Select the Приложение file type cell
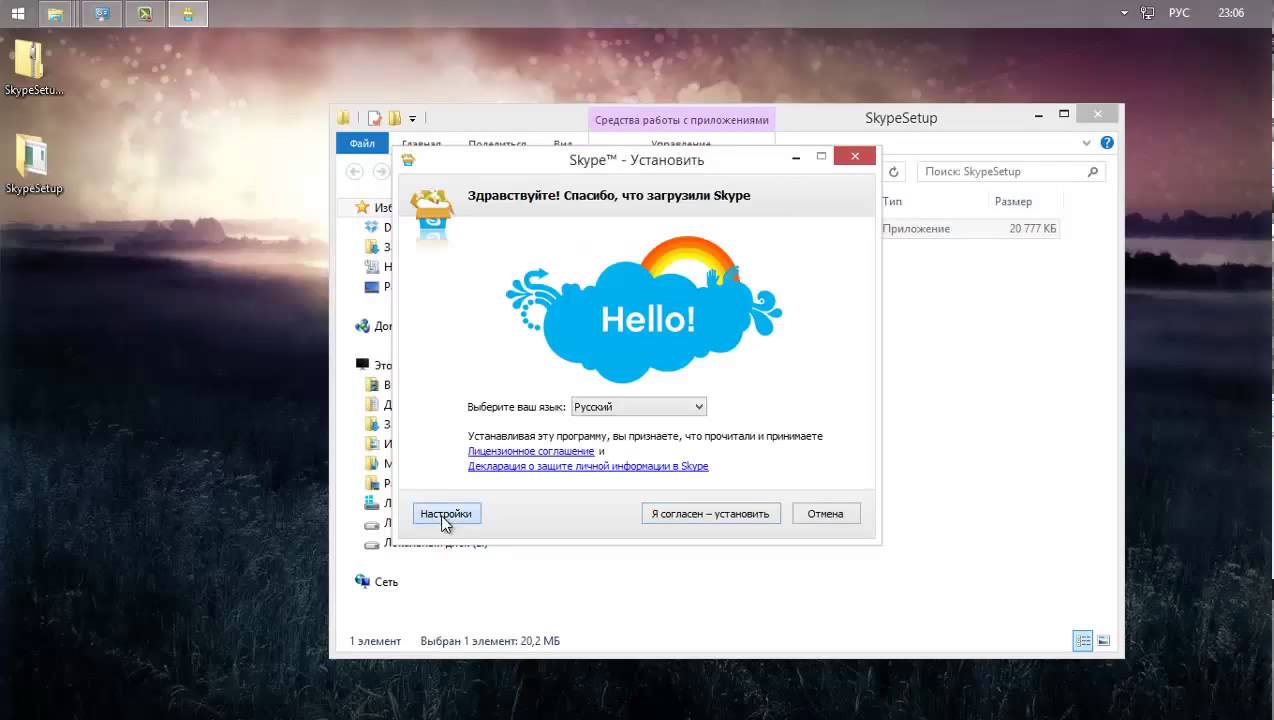 (916, 229)
